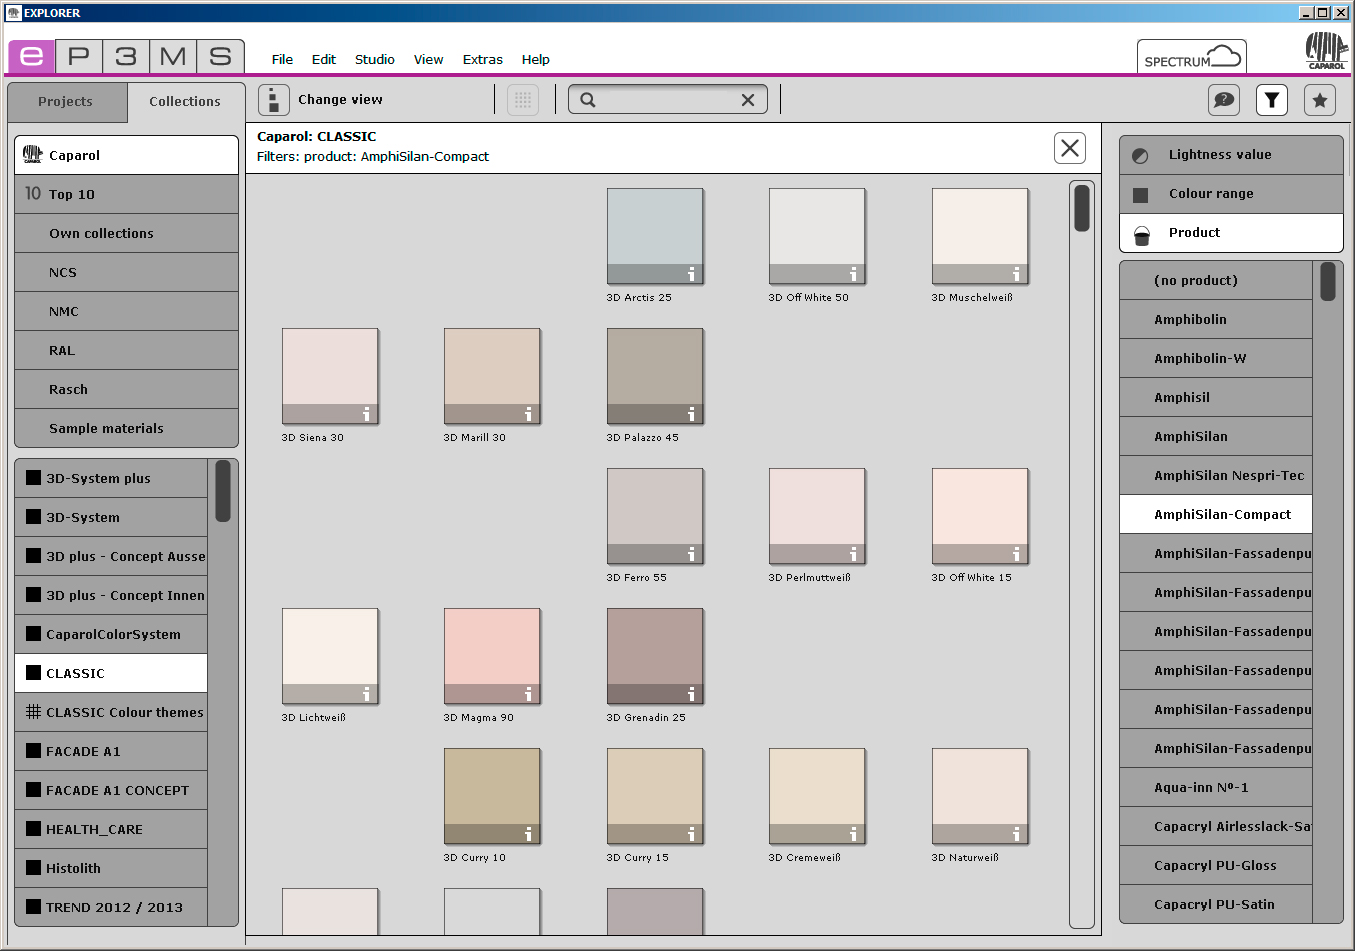This screenshot has width=1355, height=951.
Task: Select the TREND 2012 / 2013 collection
Action: (x=111, y=907)
